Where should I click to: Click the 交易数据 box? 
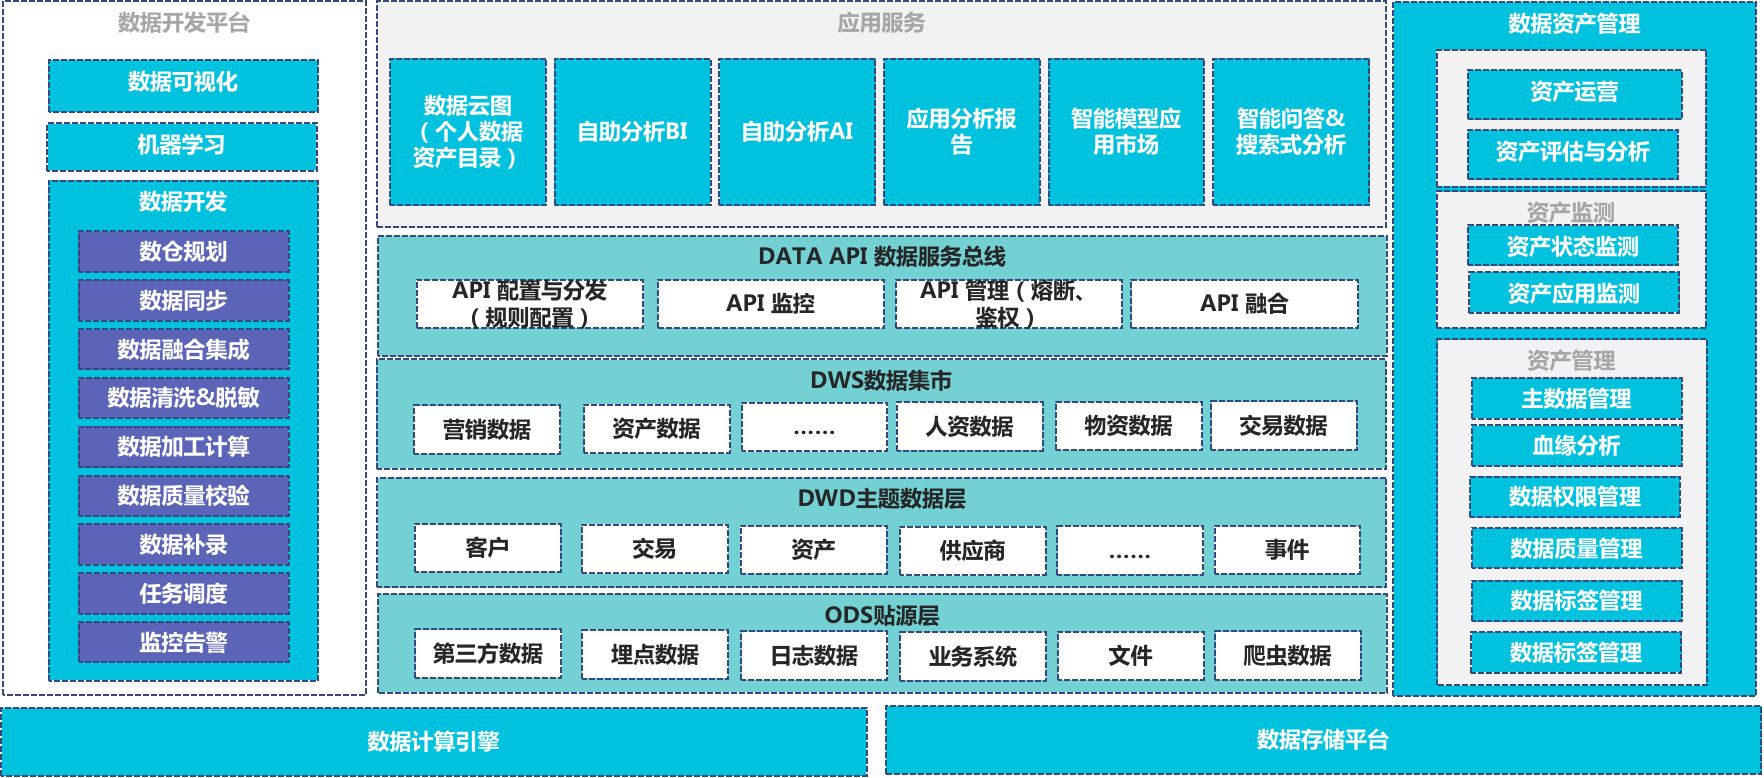1284,426
